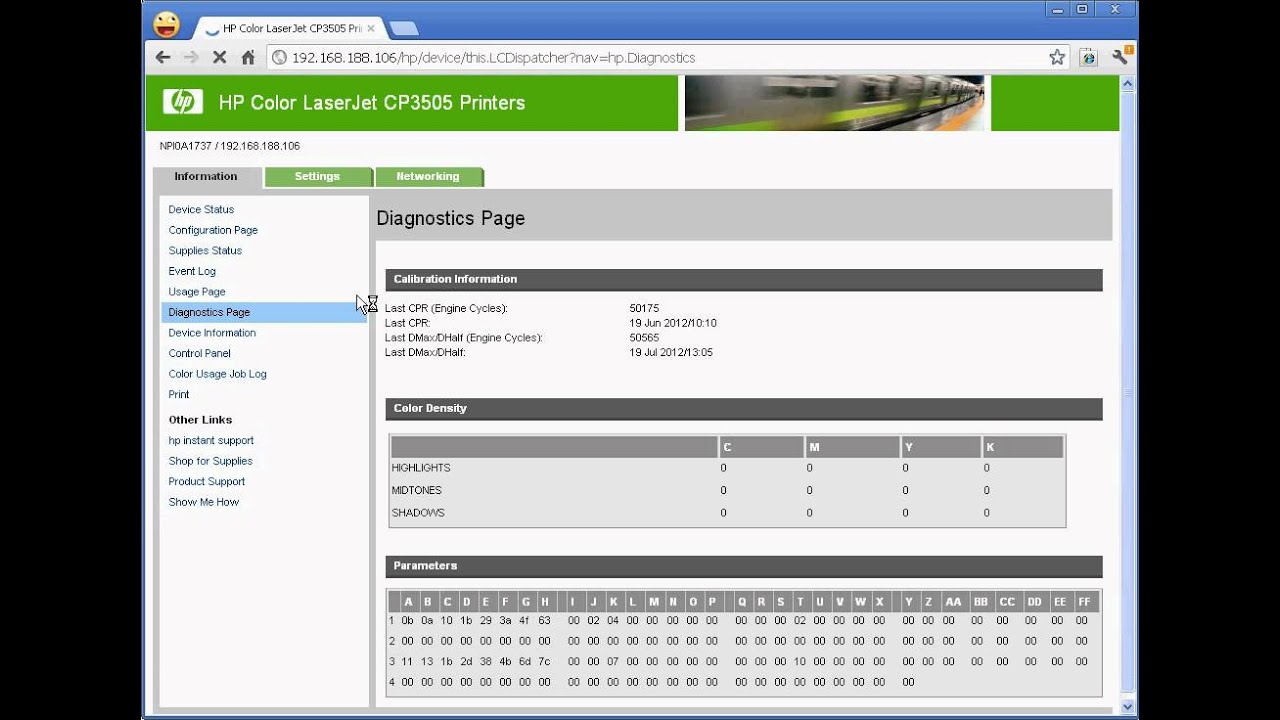This screenshot has width=1280, height=720.
Task: Click the K column header in Color Density
Action: pos(1022,447)
